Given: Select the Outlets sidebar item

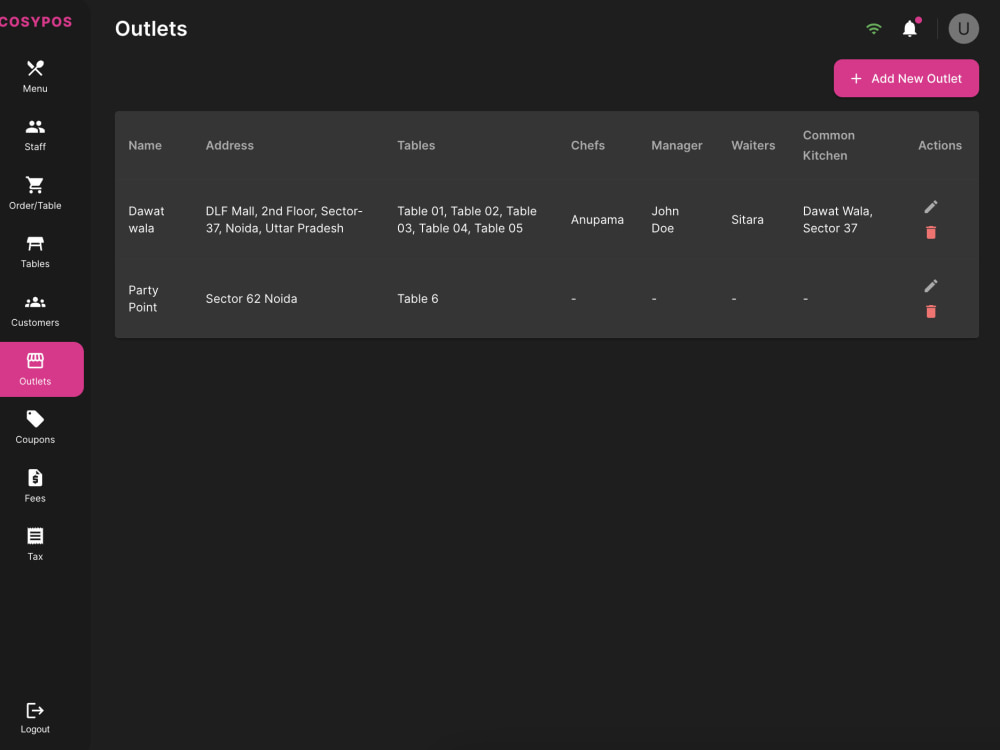Looking at the screenshot, I should 40,369.
